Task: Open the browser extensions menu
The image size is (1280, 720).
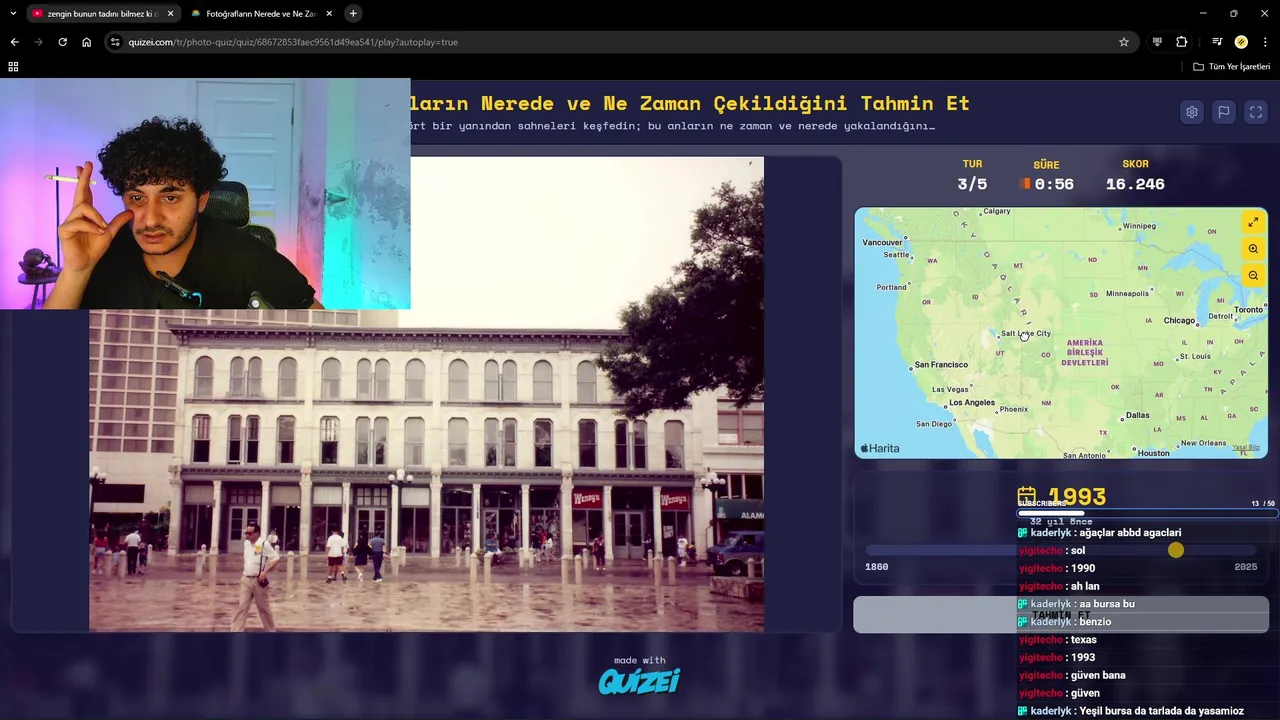Action: [1182, 42]
